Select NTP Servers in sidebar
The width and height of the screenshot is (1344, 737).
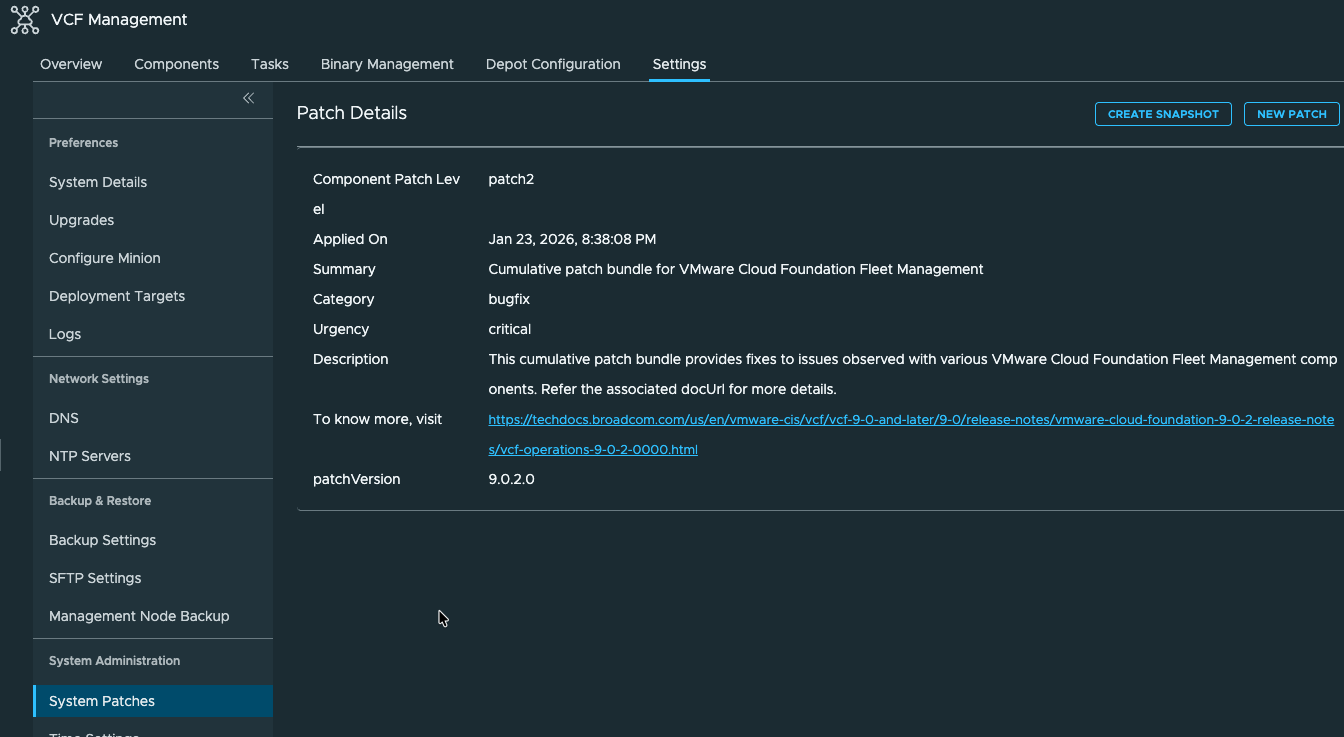[x=90, y=456]
